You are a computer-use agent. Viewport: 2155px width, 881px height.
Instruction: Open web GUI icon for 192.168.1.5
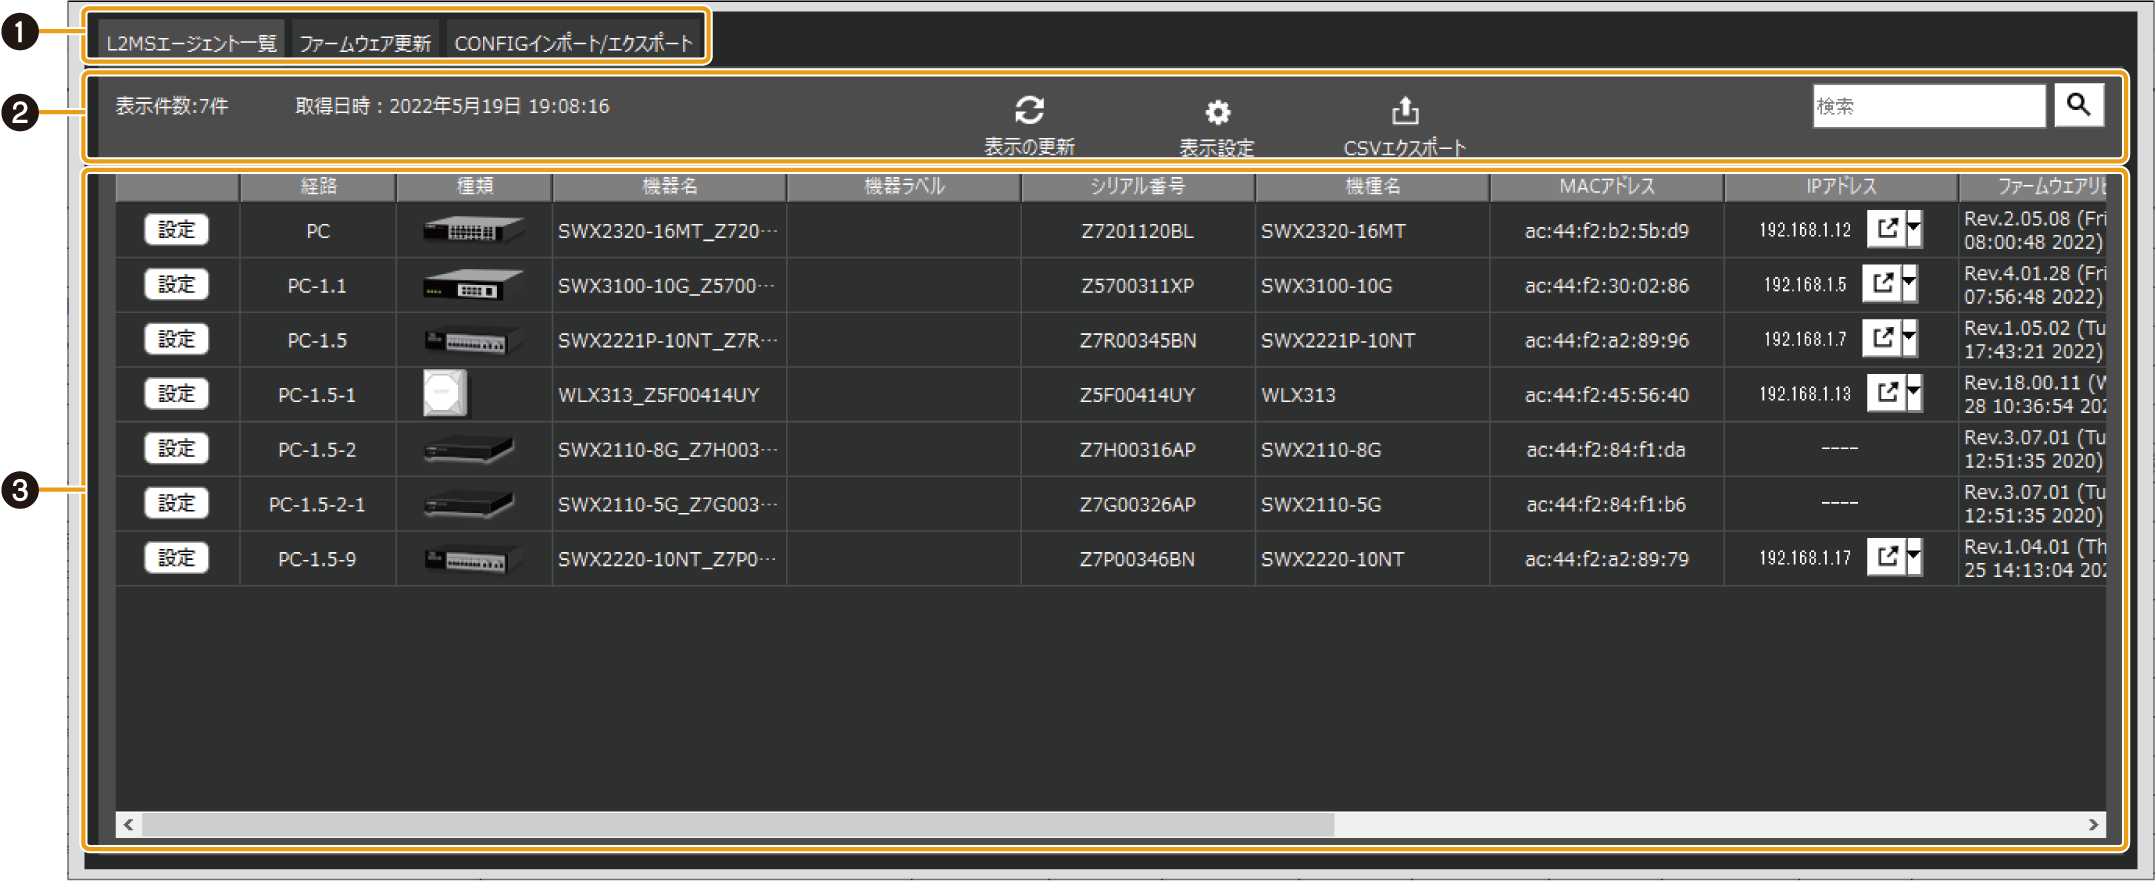(x=1882, y=284)
